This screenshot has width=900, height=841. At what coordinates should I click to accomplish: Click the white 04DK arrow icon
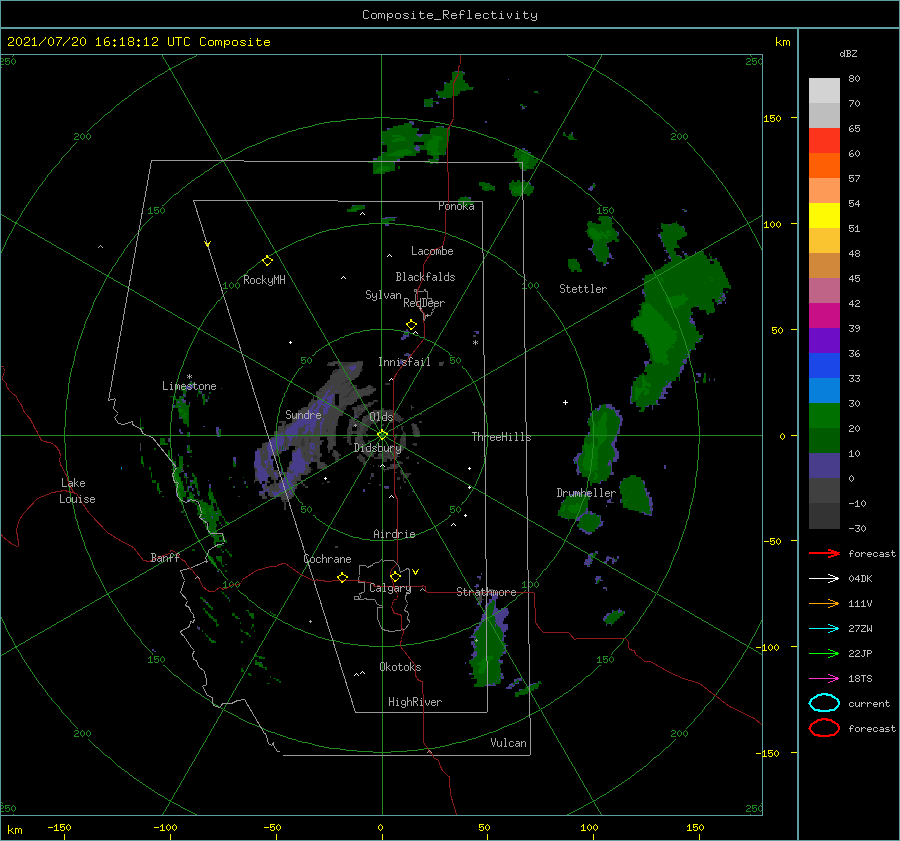point(824,579)
